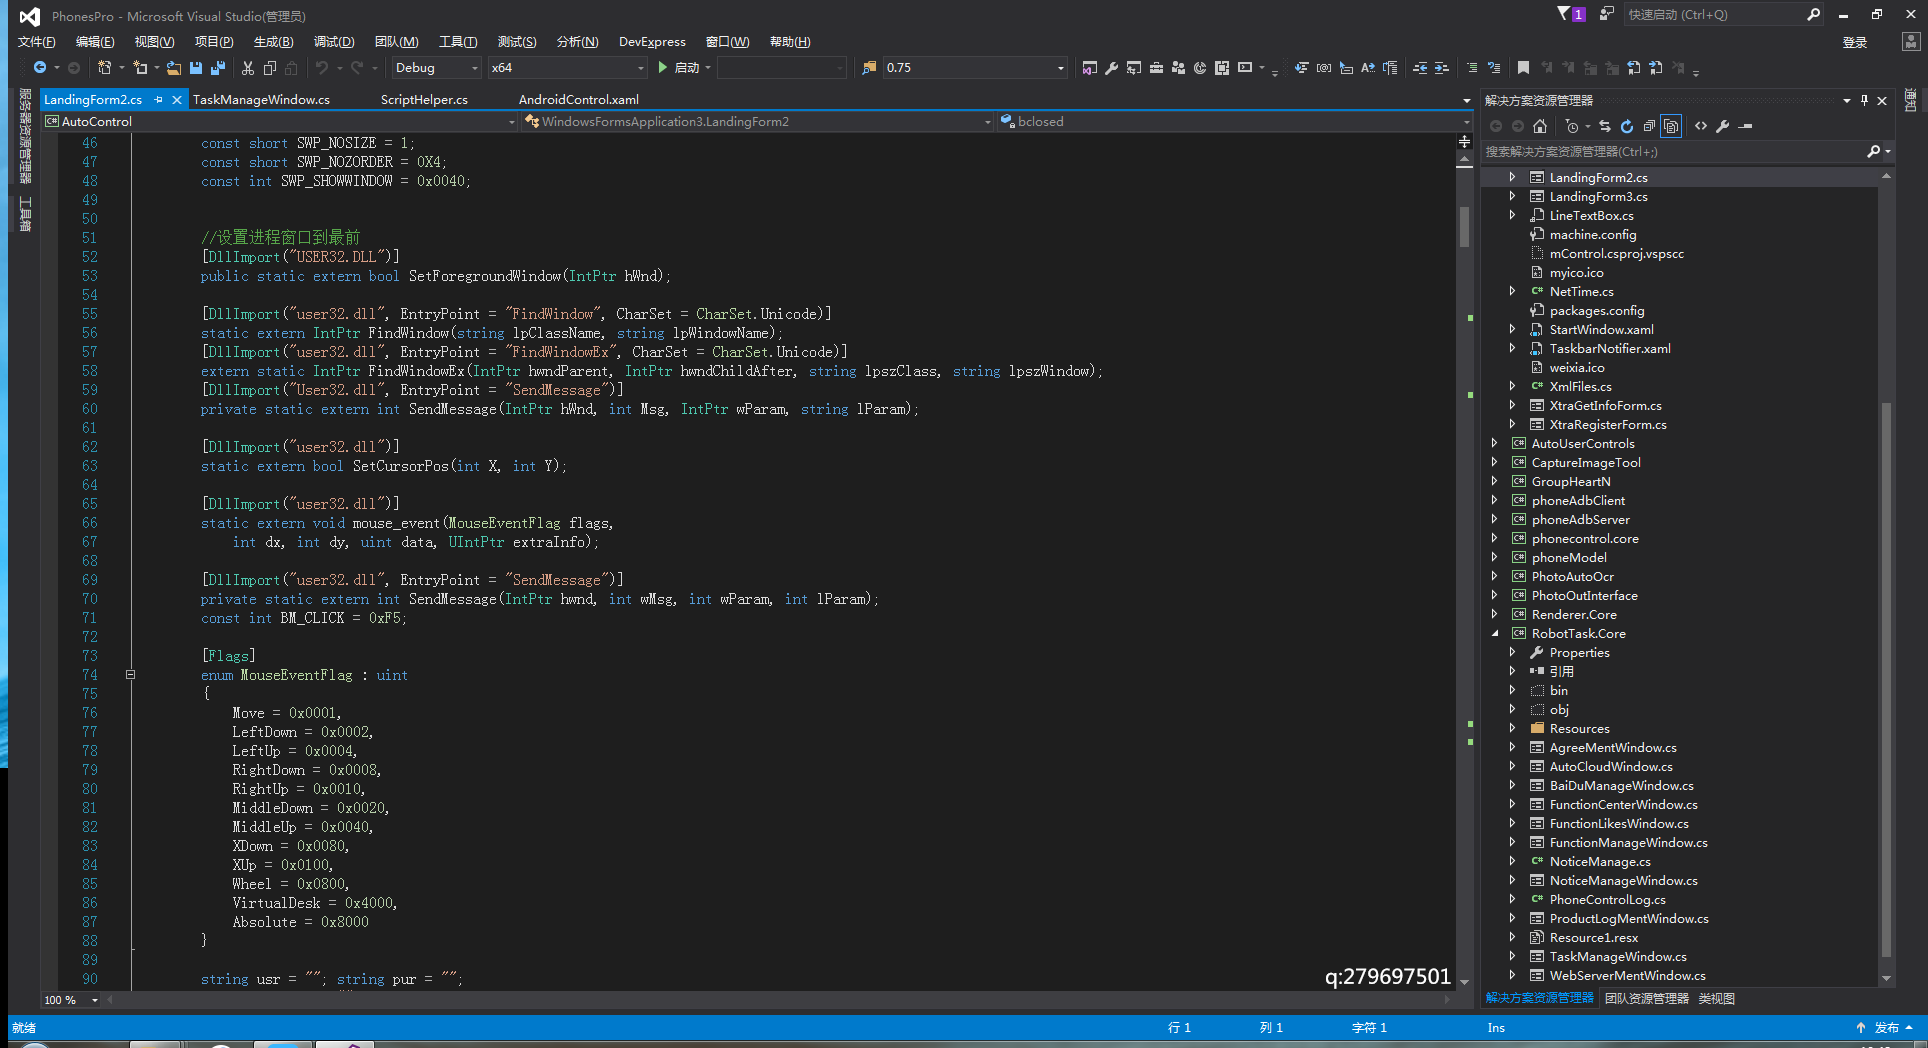Open the 调试(D) menu

pos(333,42)
